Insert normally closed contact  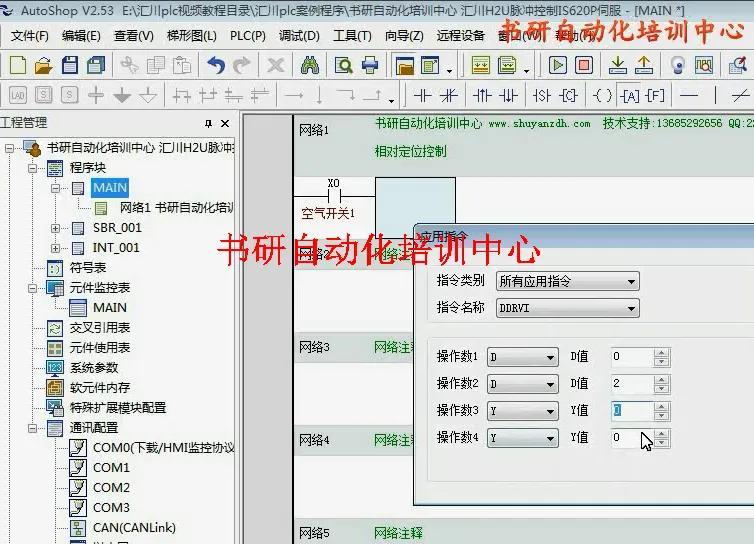(449, 96)
